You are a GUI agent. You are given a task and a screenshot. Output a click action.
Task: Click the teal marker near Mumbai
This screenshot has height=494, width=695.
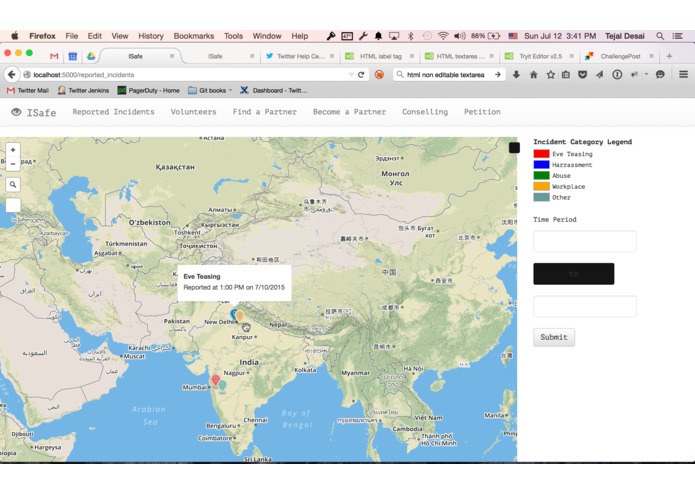(x=223, y=385)
